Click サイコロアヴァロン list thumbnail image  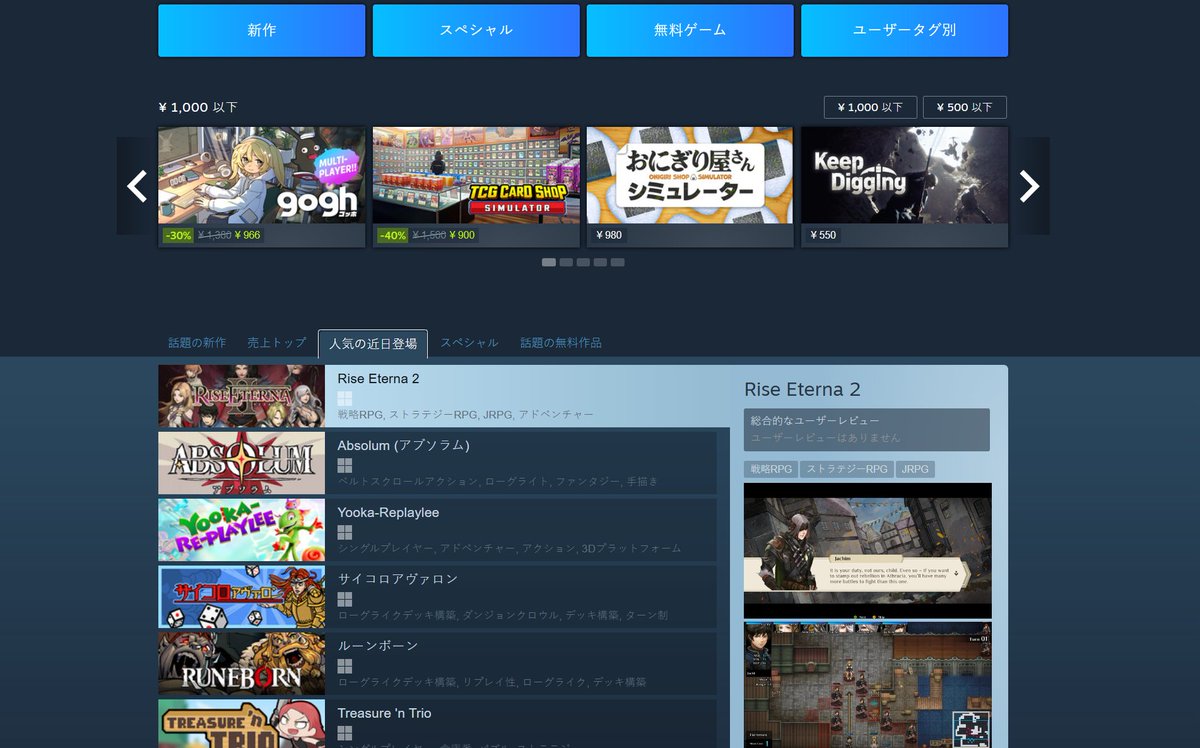click(x=241, y=597)
